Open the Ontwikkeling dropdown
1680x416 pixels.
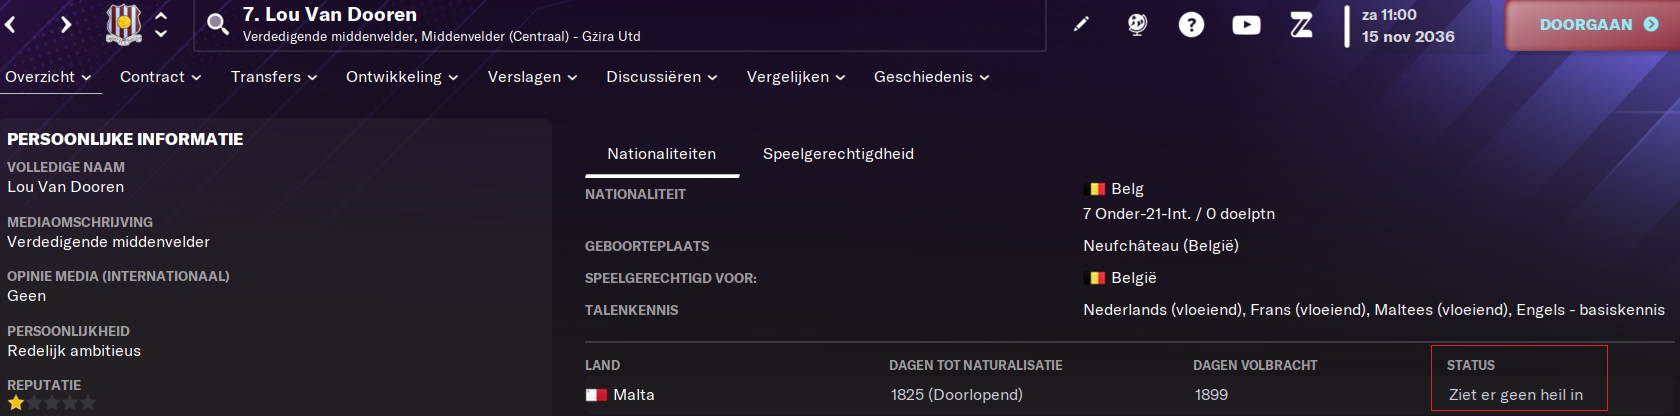pos(402,77)
